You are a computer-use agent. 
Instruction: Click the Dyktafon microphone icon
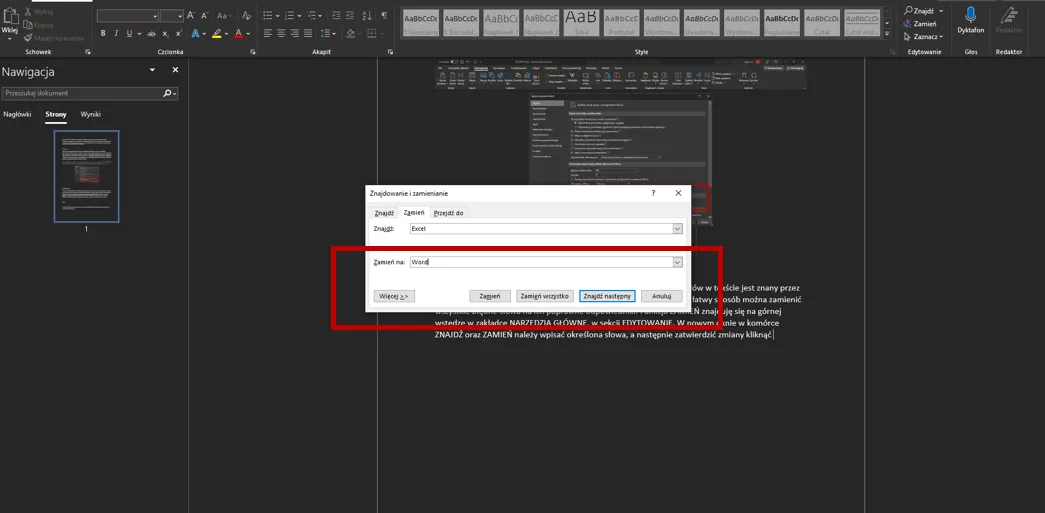(x=970, y=15)
